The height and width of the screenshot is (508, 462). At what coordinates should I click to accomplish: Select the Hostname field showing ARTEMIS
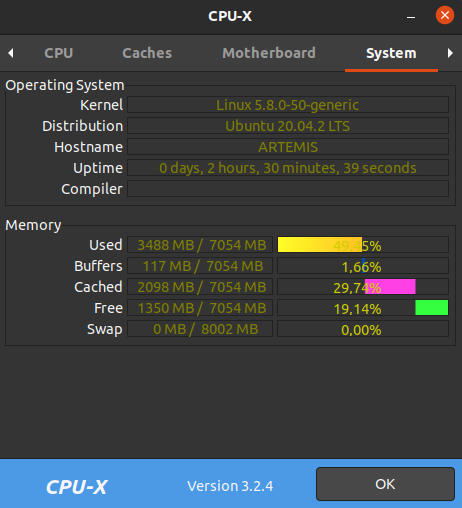click(288, 147)
